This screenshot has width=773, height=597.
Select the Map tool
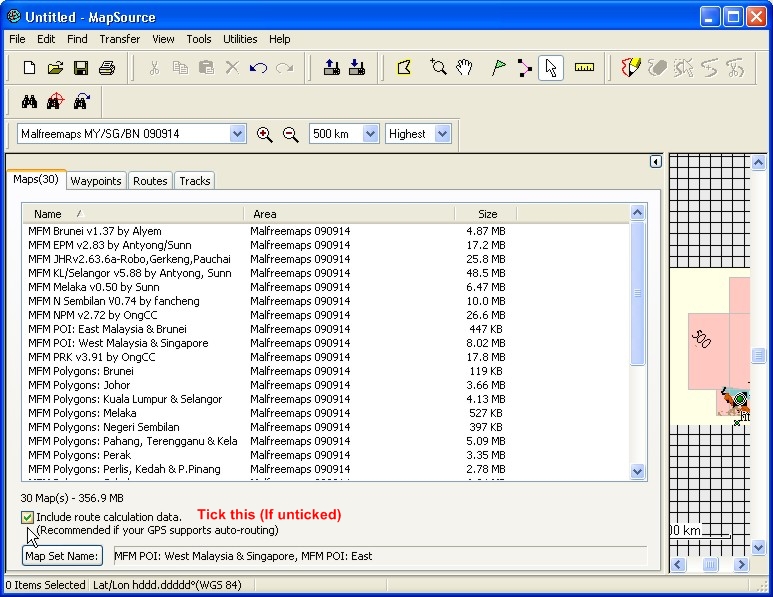point(404,68)
